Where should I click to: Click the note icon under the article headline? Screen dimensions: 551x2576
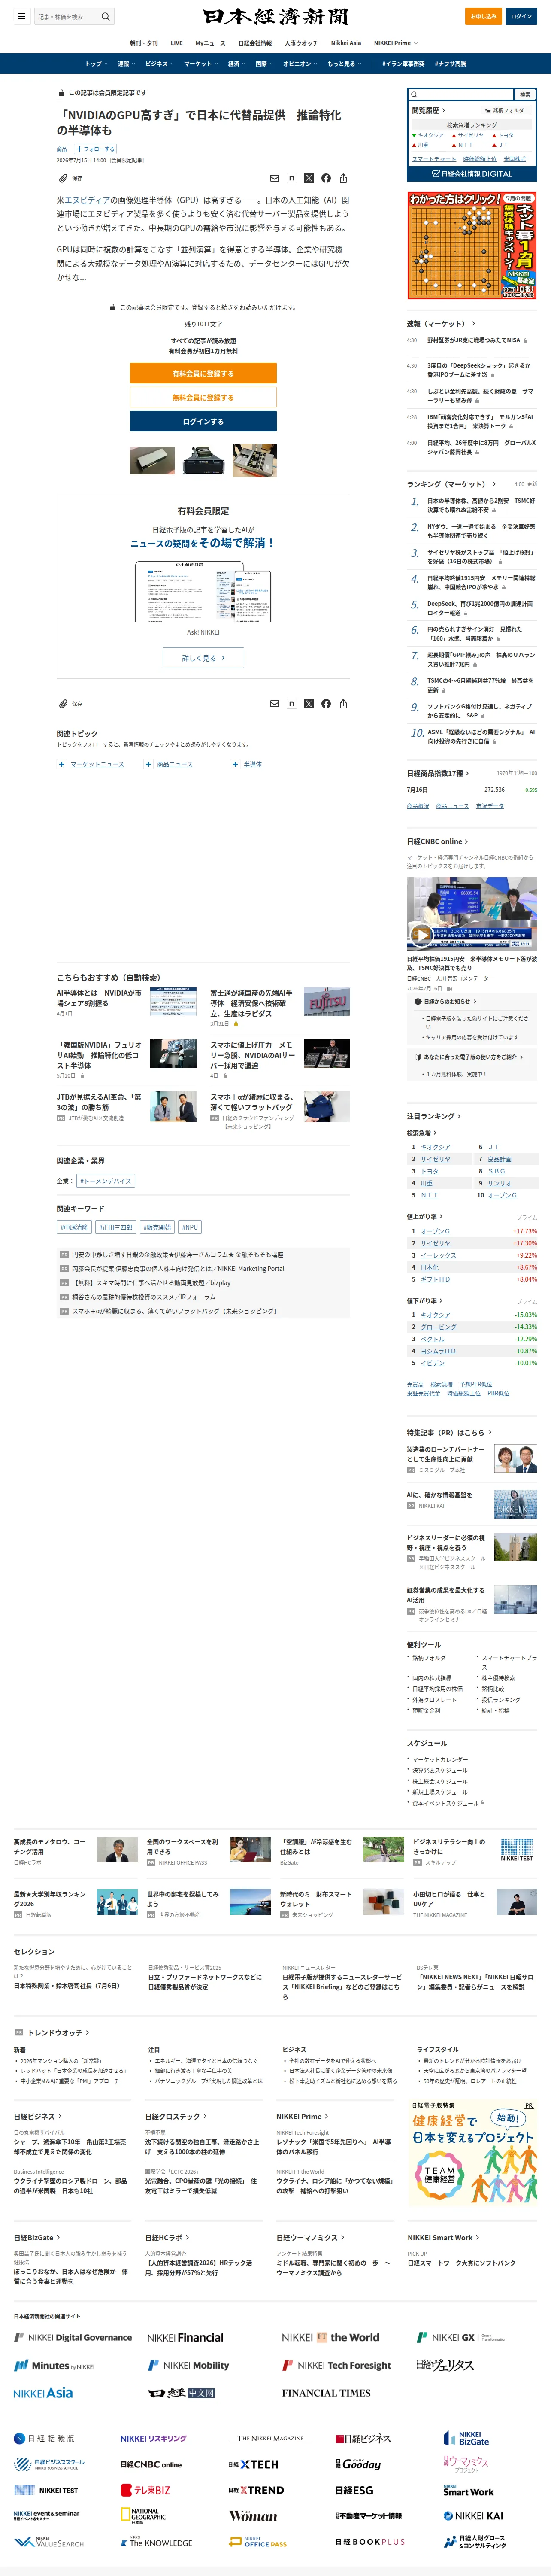pos(292,178)
